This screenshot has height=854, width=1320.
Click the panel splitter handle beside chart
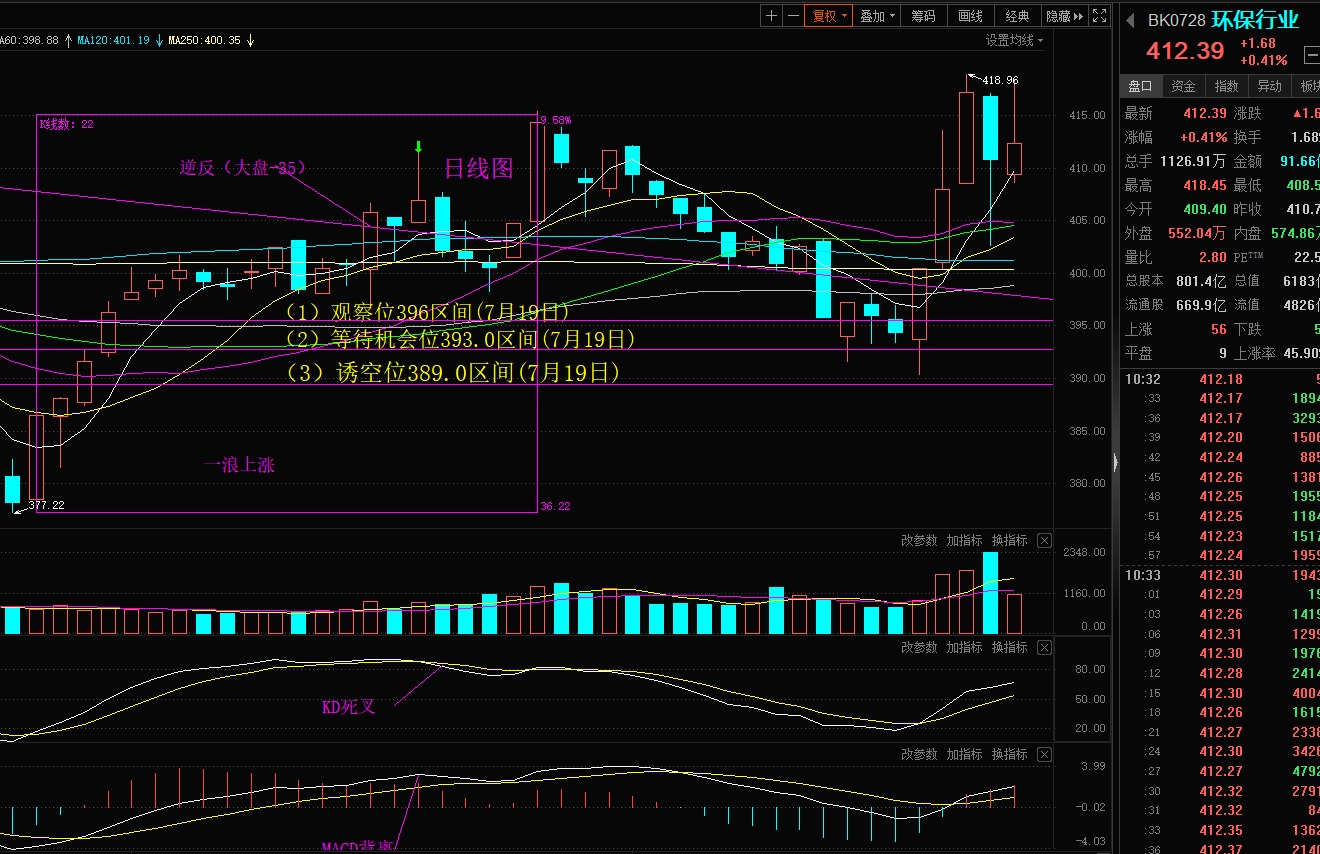click(1115, 461)
